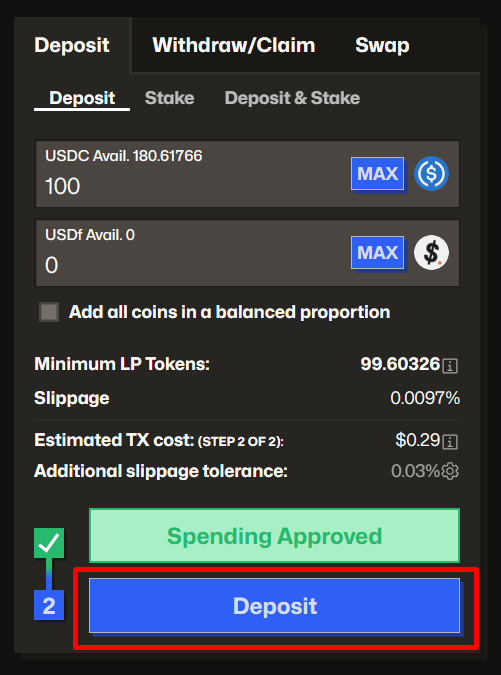Switch to the Withdraw/Claim tab
Screen dimensions: 501x675
(x=234, y=45)
